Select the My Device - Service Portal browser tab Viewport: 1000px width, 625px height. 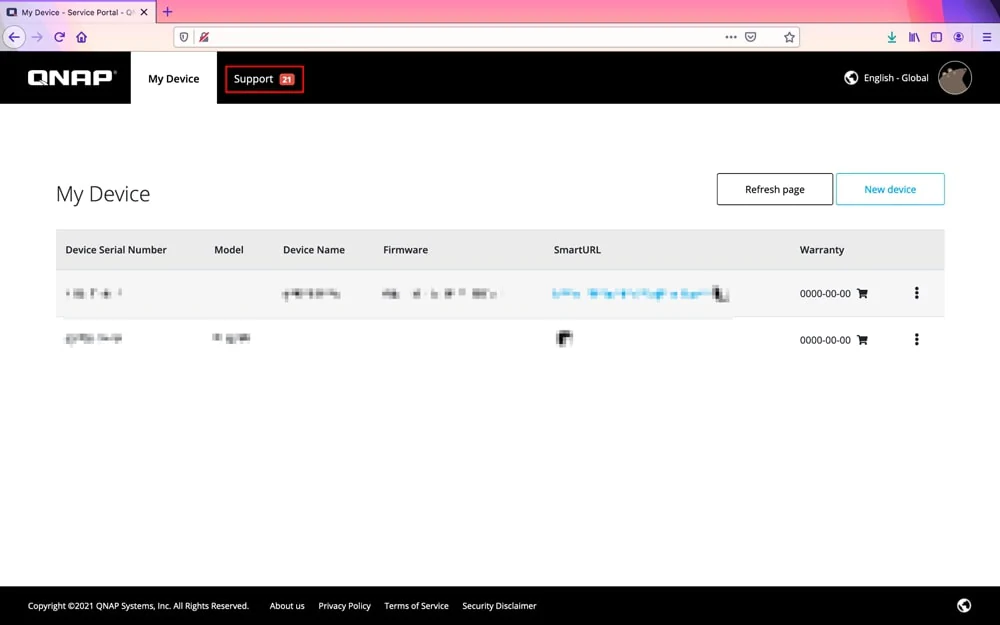78,12
